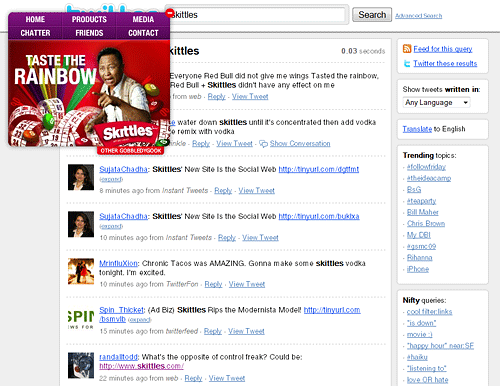Open the CHATTER menu item

[35, 33]
